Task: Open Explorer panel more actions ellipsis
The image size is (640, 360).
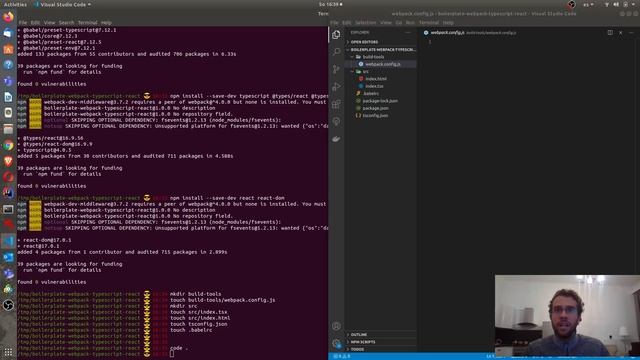Action: coord(408,32)
